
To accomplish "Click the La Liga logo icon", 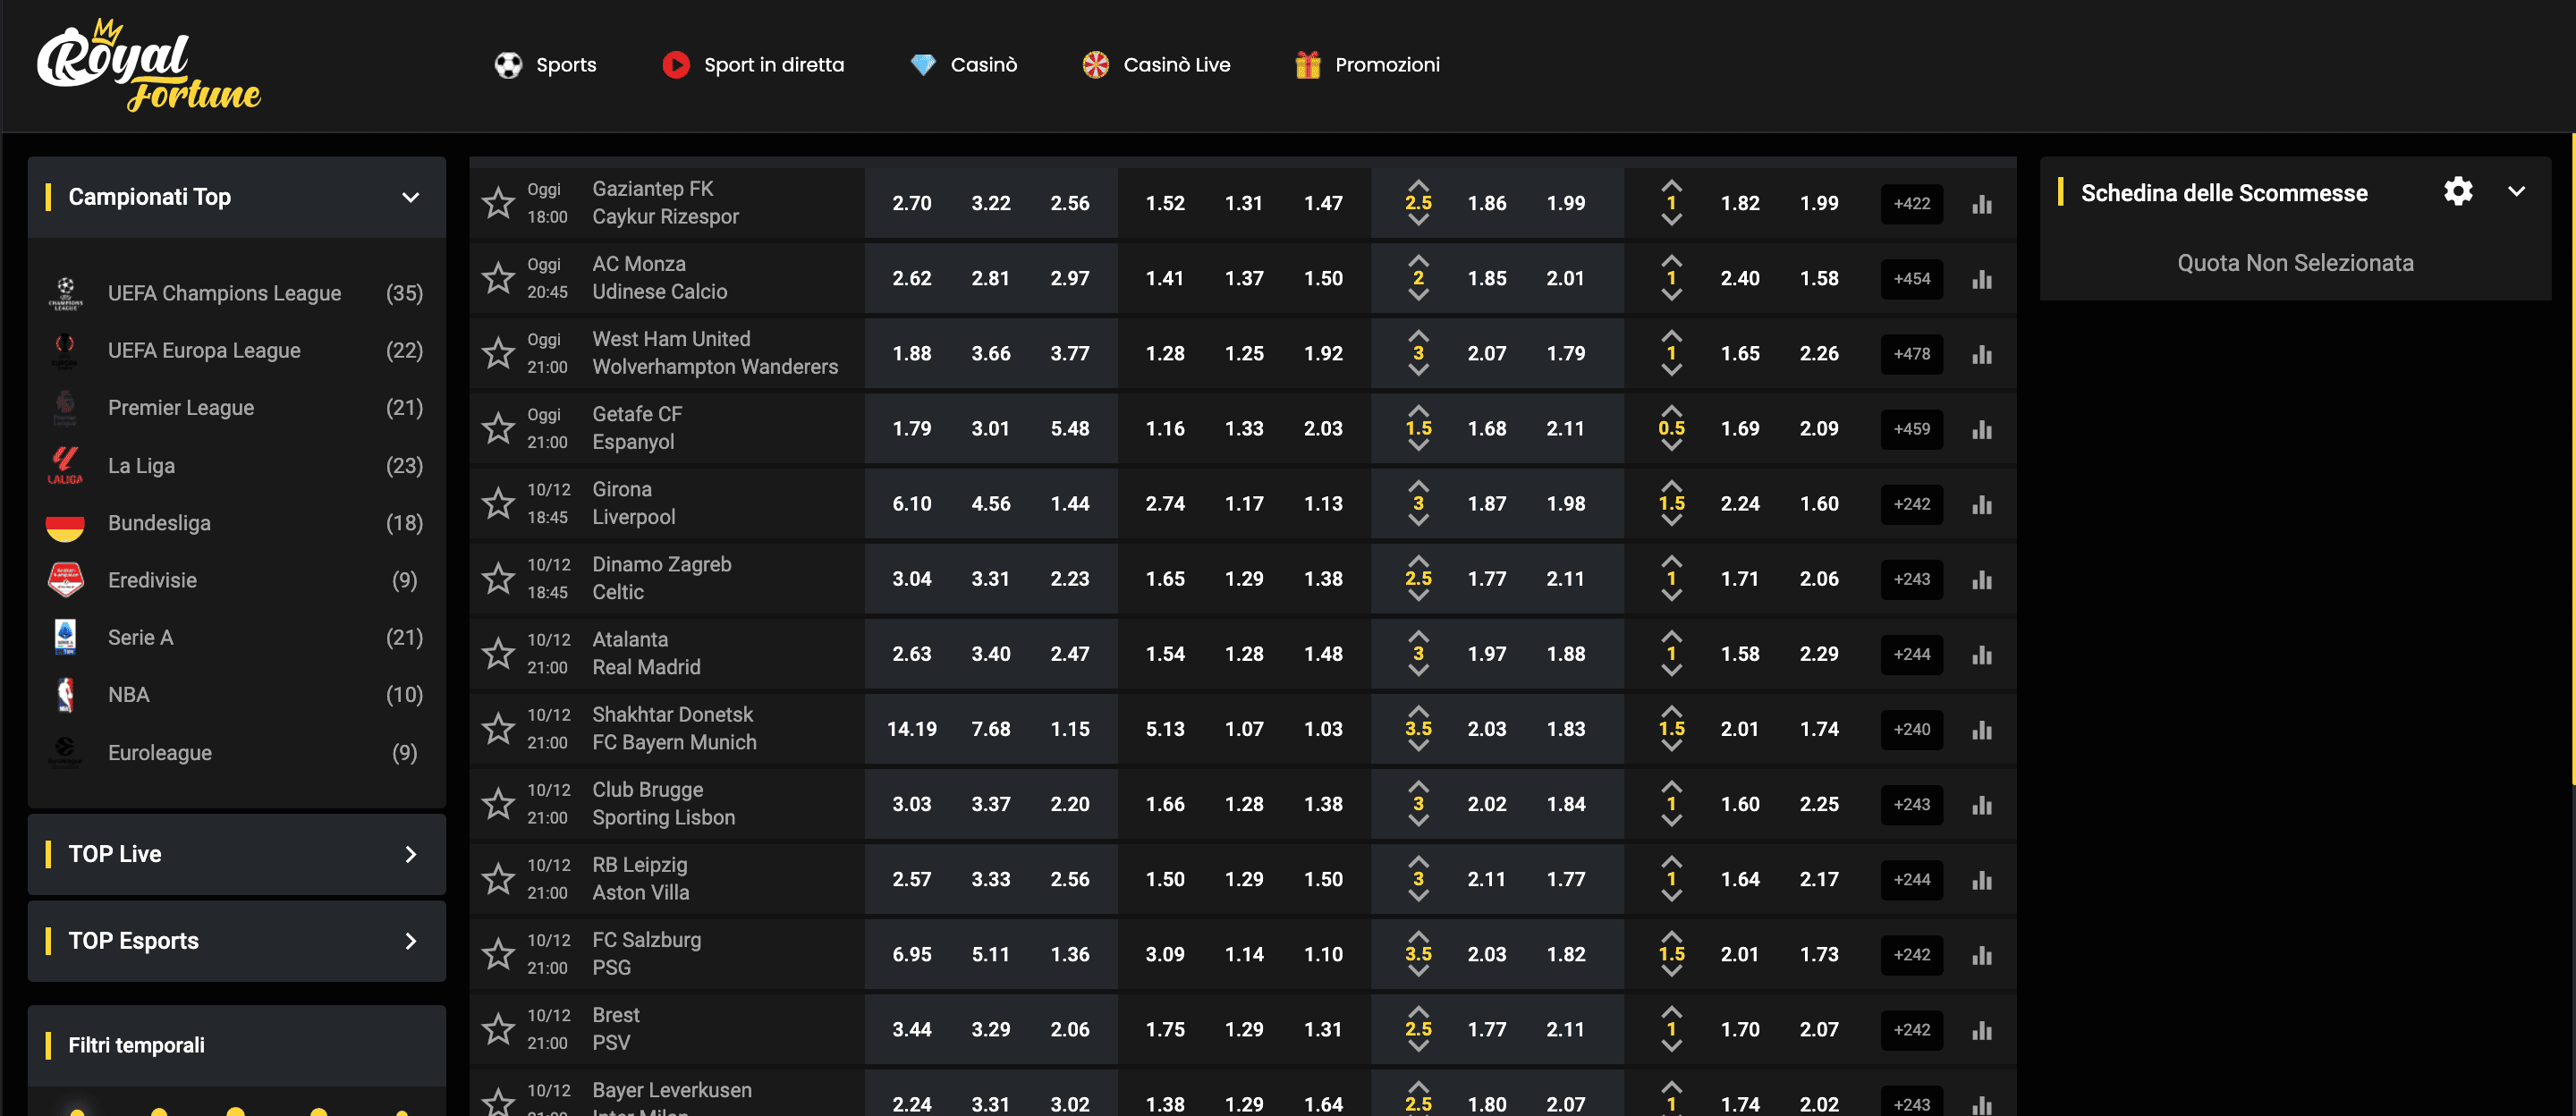I will coord(65,465).
